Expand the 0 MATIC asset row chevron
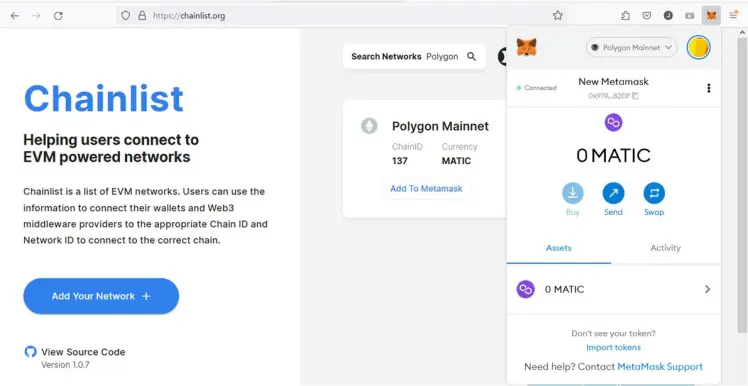 (707, 289)
